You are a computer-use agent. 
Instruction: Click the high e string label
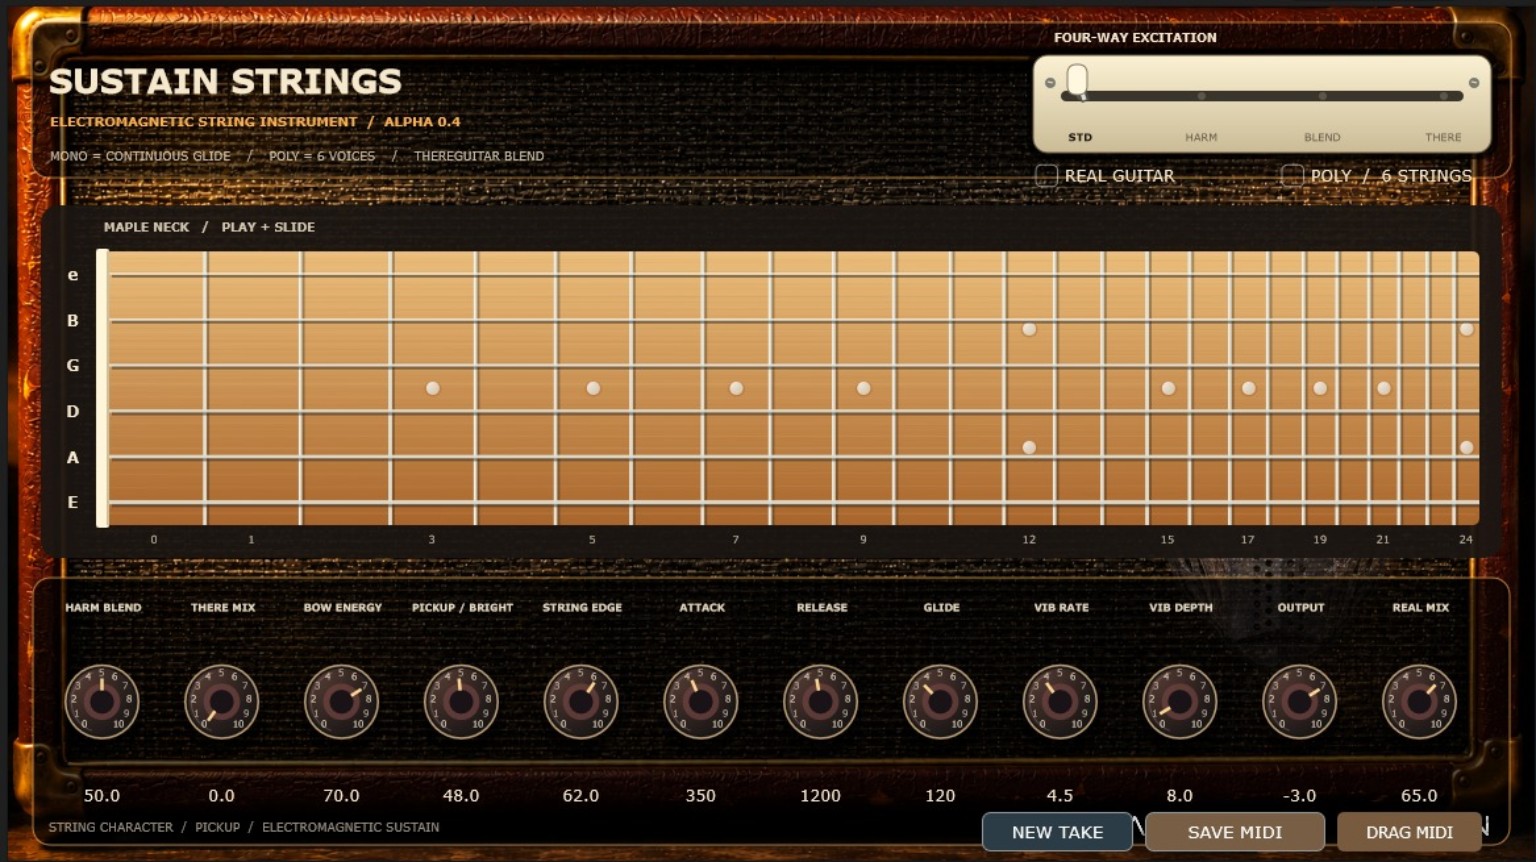tap(73, 275)
